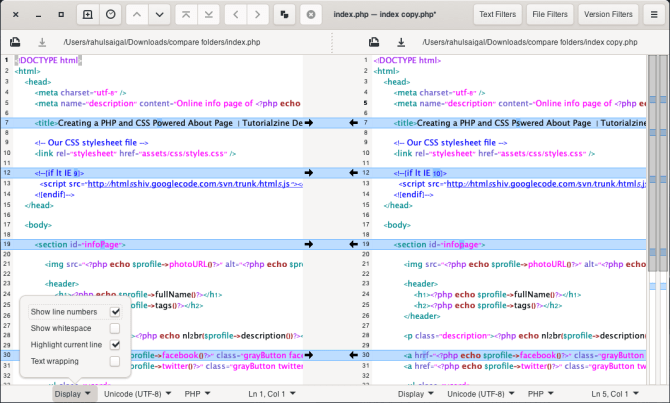
Task: Click the right pane save file icon
Action: click(400, 43)
